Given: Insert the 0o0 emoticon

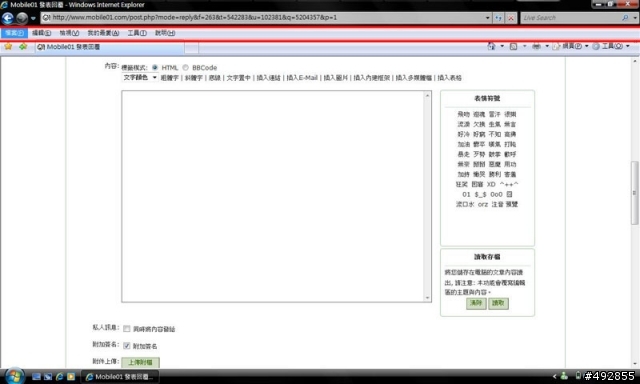Looking at the screenshot, I should (496, 195).
